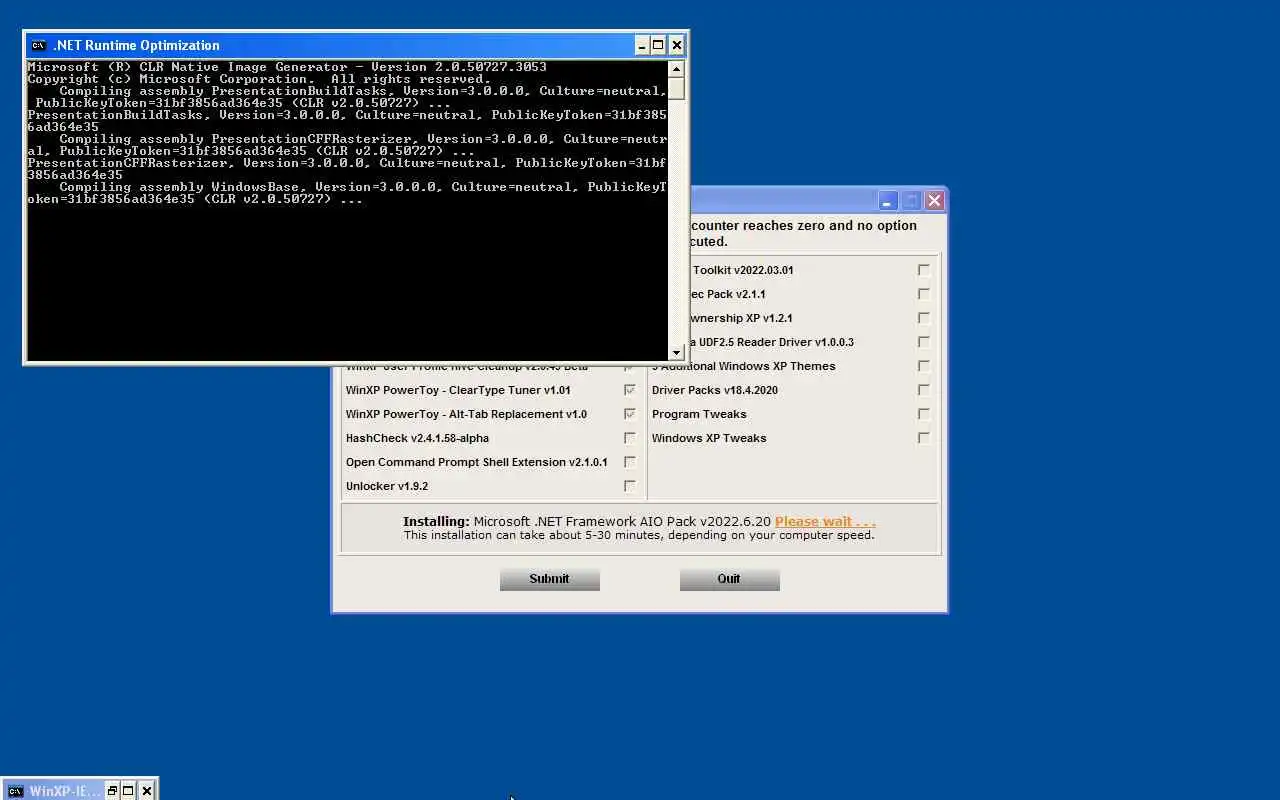The image size is (1280, 800).
Task: Click console line 'Compiling assembly WindowsBase'
Action: (363, 187)
